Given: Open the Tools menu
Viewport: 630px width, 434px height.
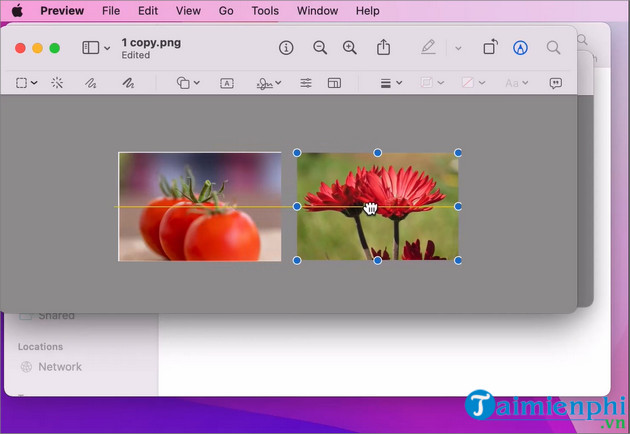Looking at the screenshot, I should [x=265, y=11].
